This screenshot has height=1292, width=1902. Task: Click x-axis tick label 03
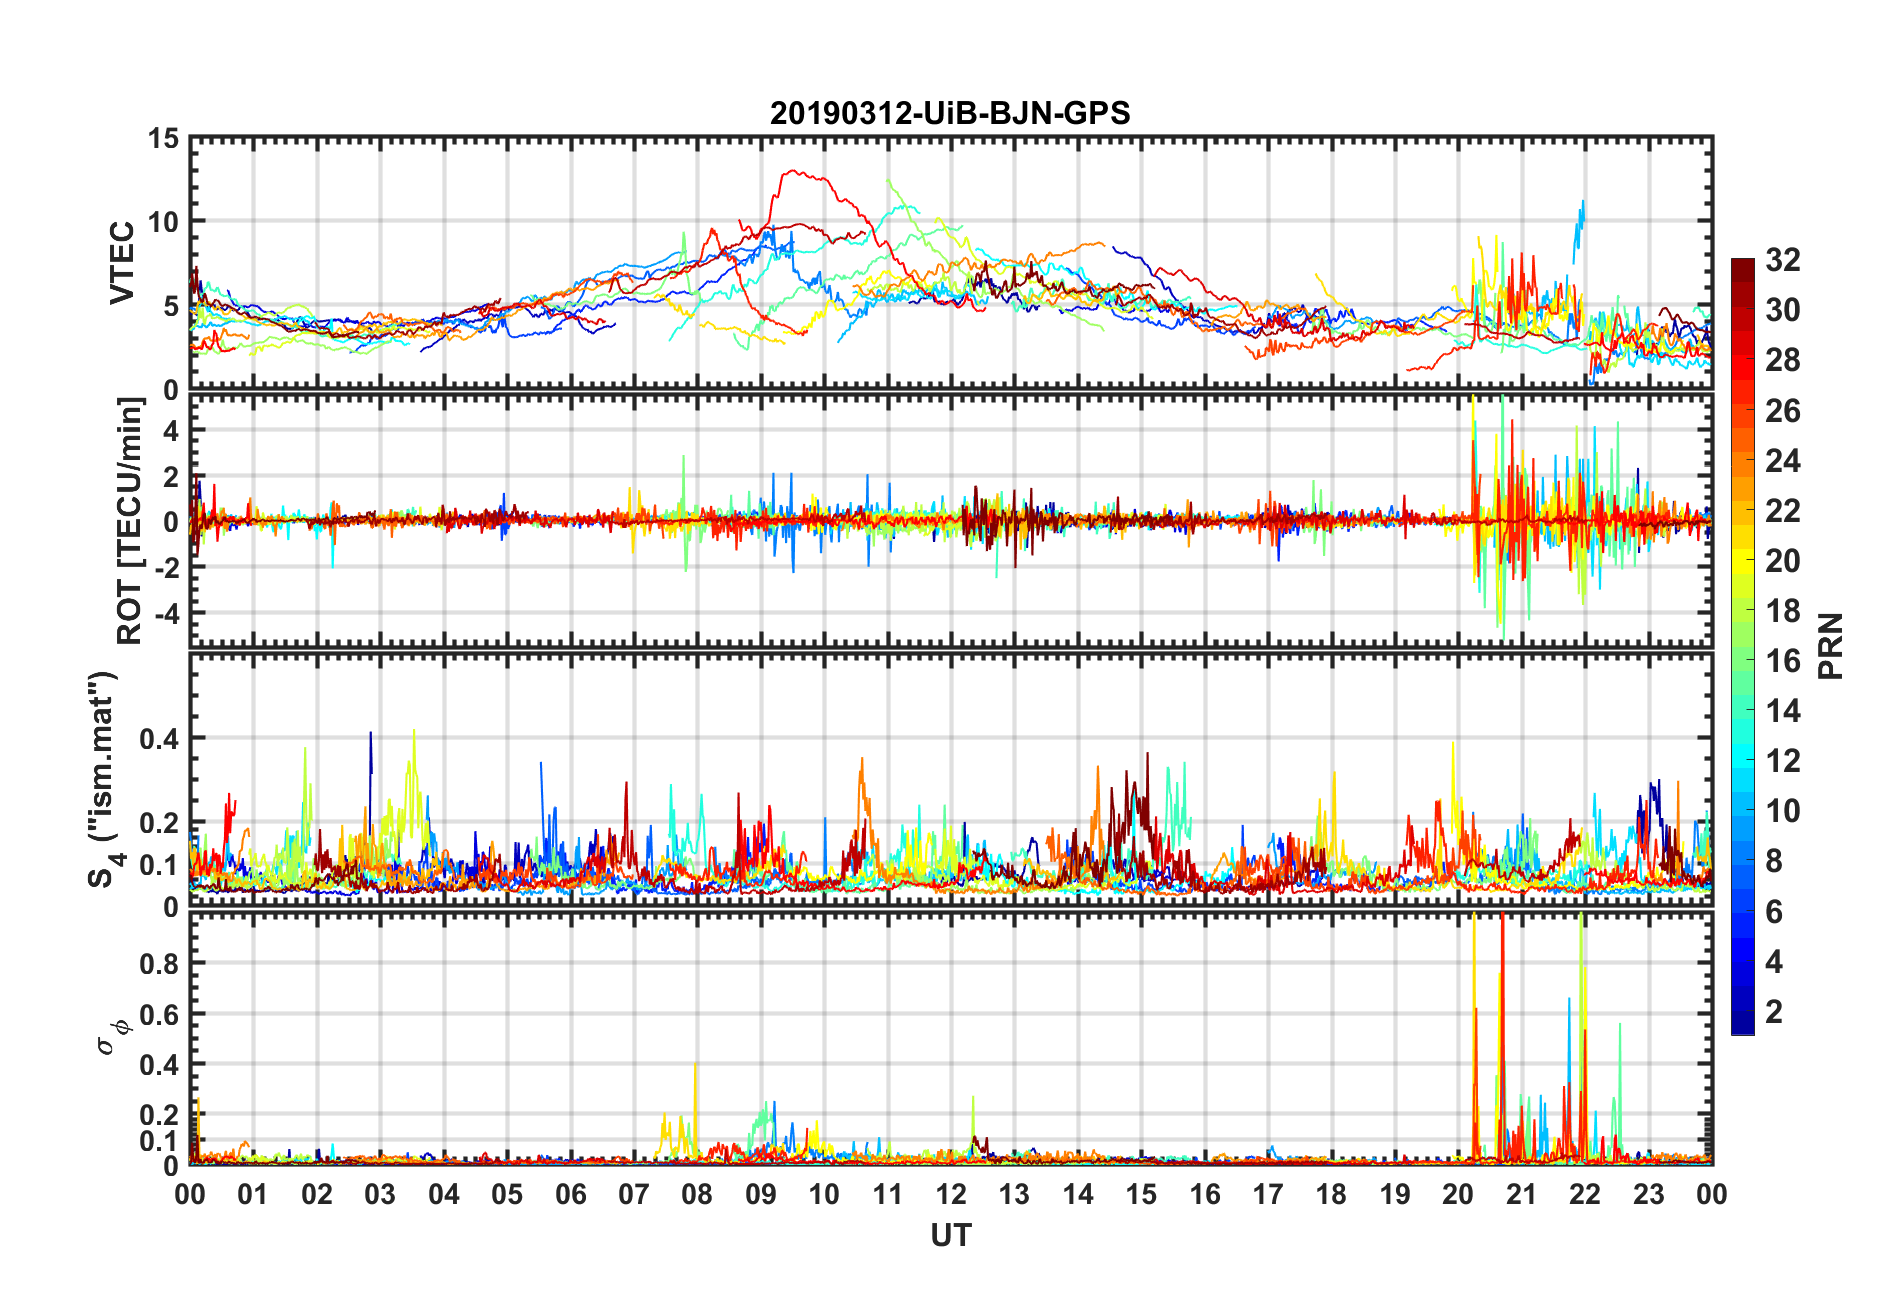[x=380, y=1194]
